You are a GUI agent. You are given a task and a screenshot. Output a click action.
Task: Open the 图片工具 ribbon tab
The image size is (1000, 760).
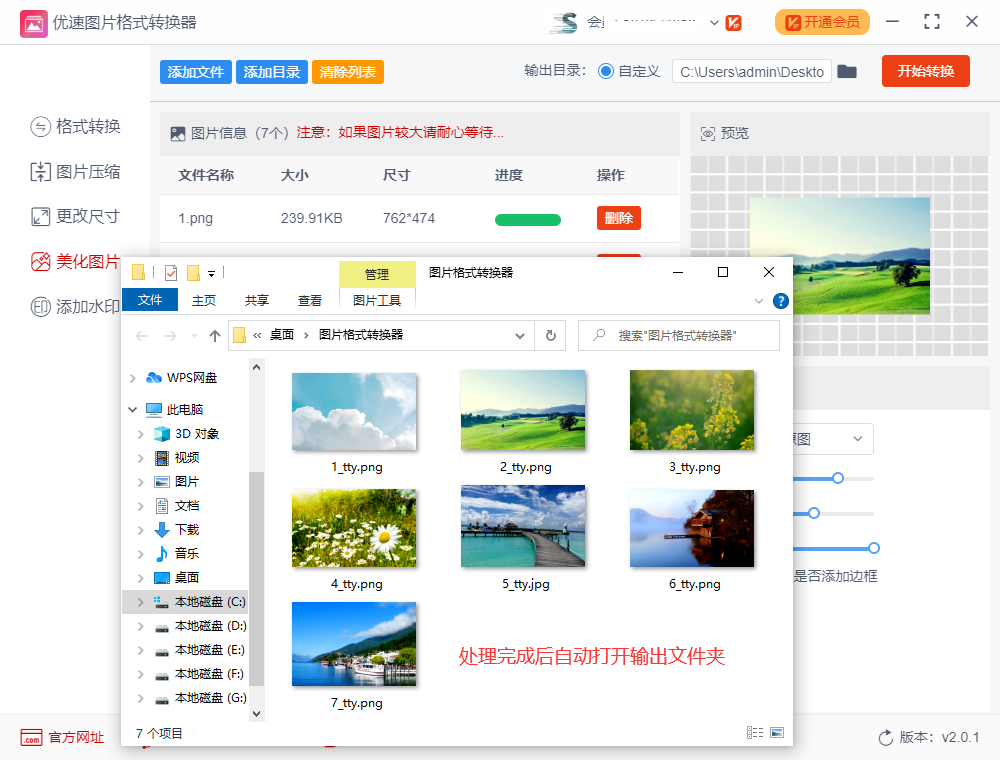click(377, 299)
